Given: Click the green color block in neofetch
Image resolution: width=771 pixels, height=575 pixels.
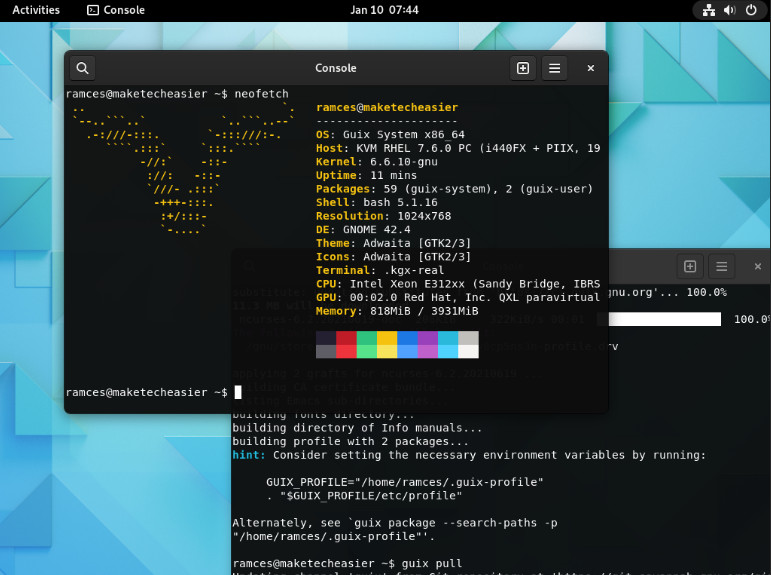Looking at the screenshot, I should [367, 337].
